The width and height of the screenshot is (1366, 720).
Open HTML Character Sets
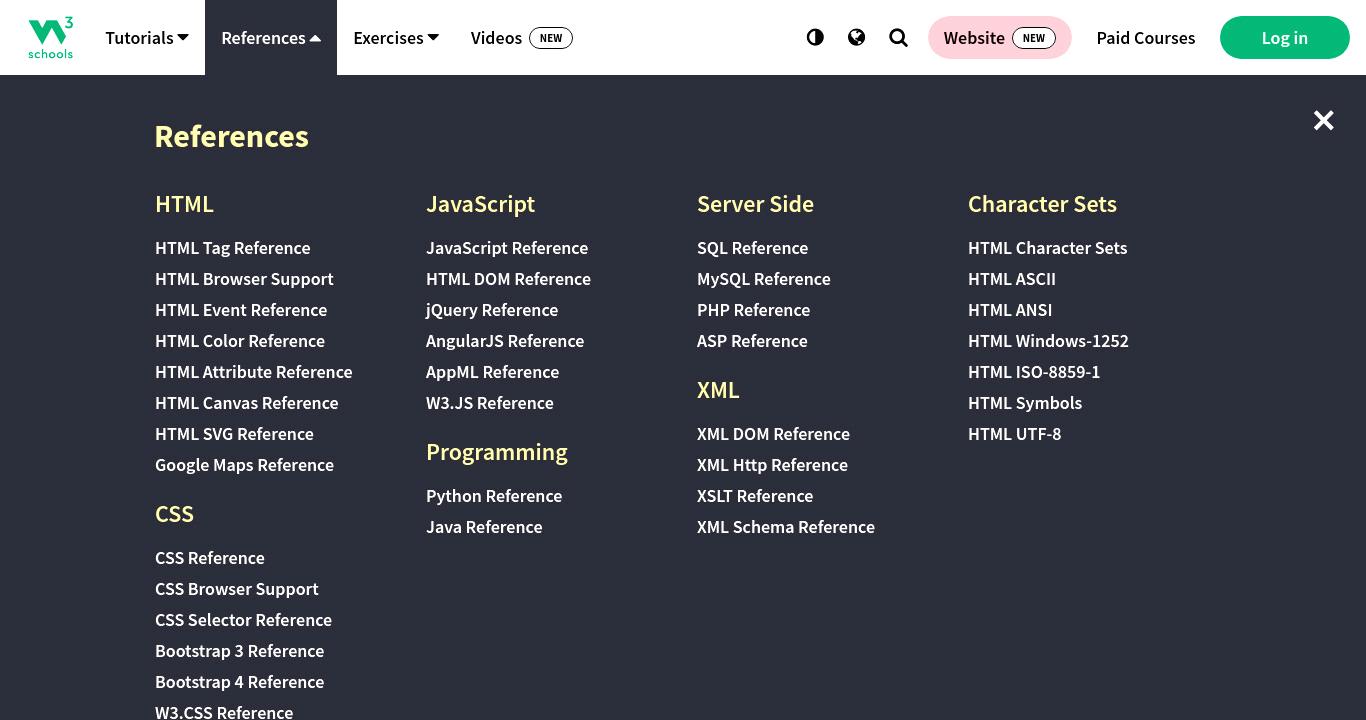[1048, 248]
